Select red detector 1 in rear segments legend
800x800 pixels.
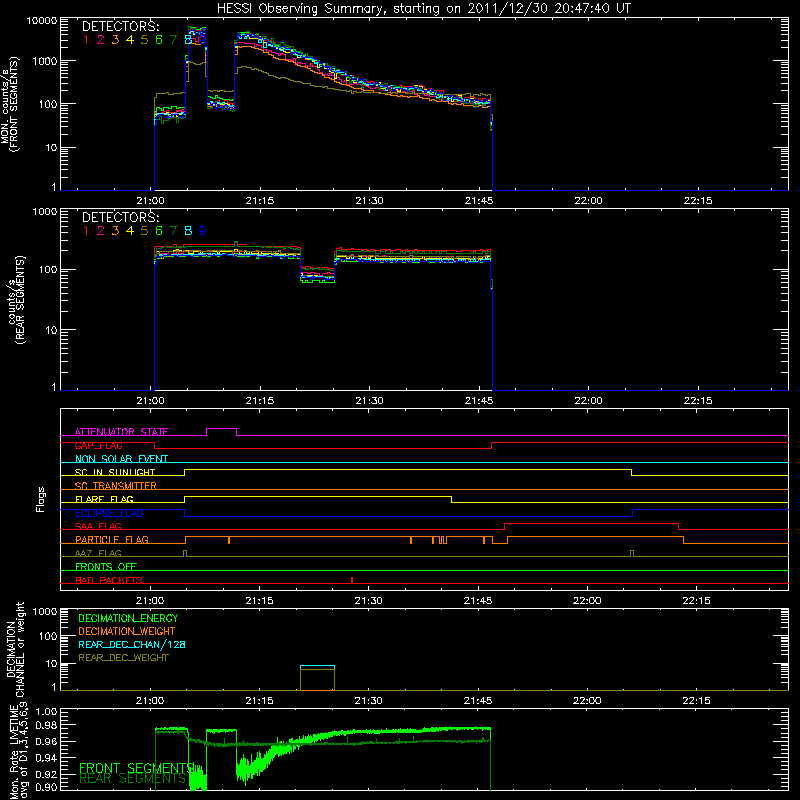click(x=86, y=231)
